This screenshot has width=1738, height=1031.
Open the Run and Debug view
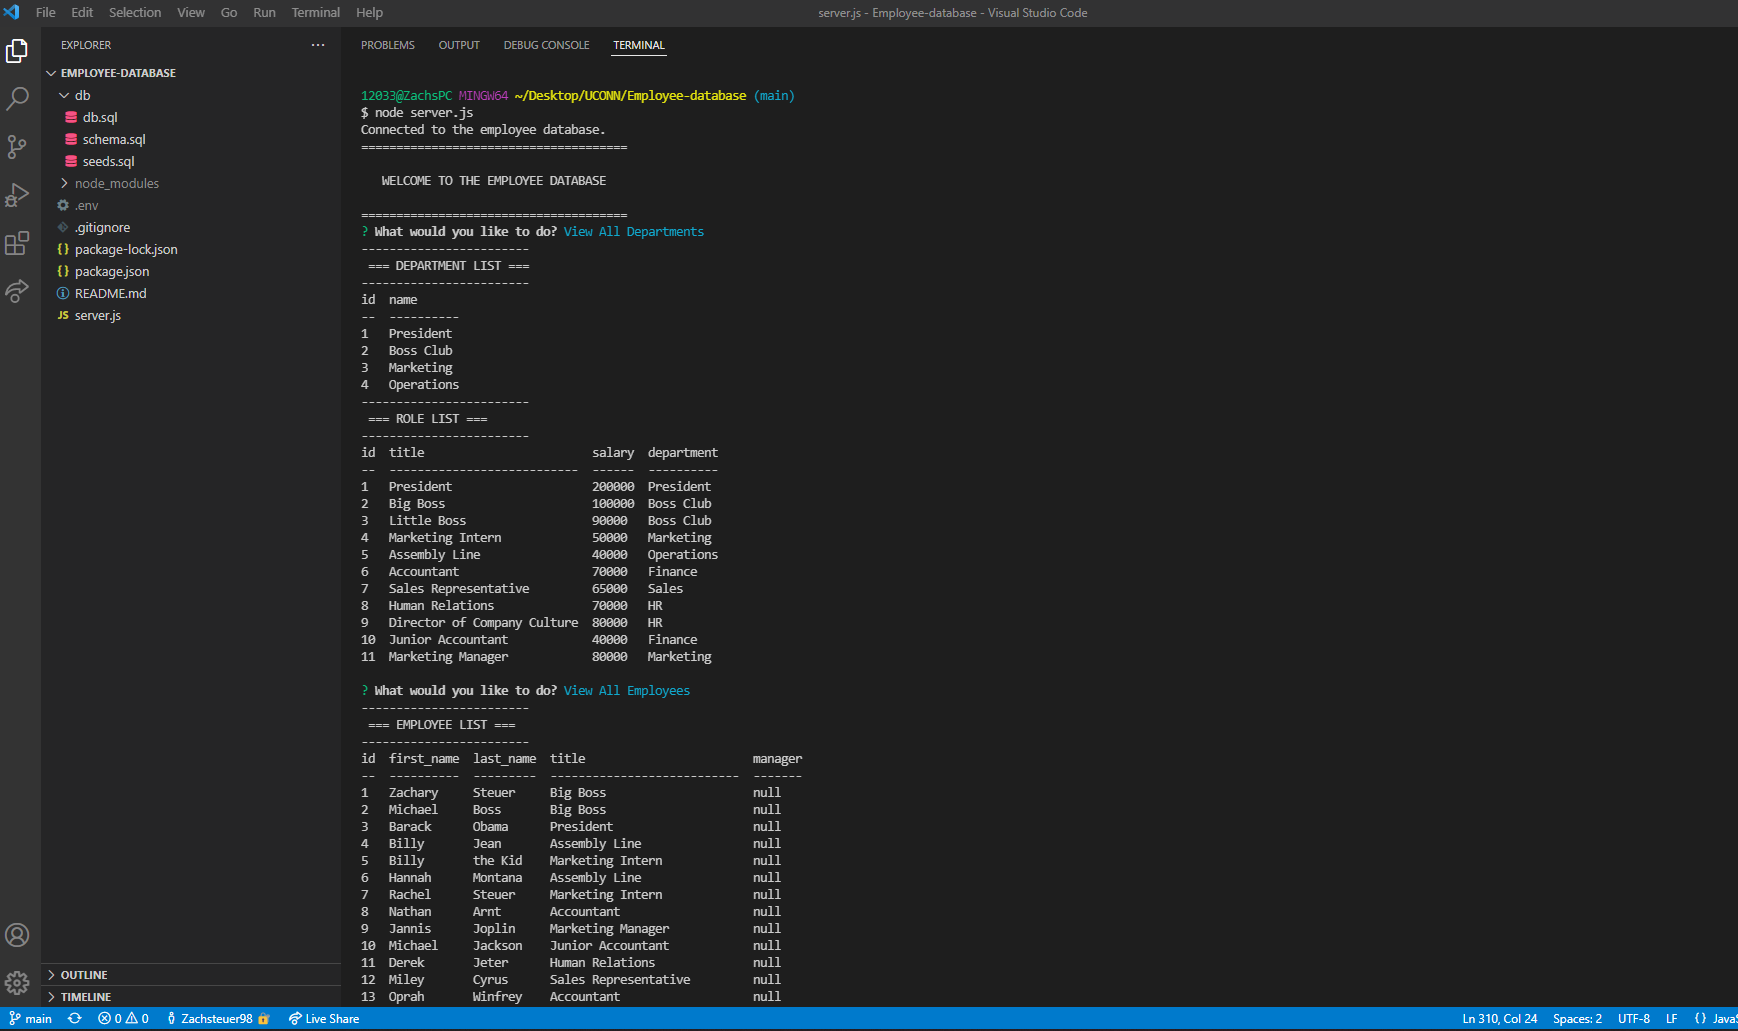pyautogui.click(x=17, y=195)
